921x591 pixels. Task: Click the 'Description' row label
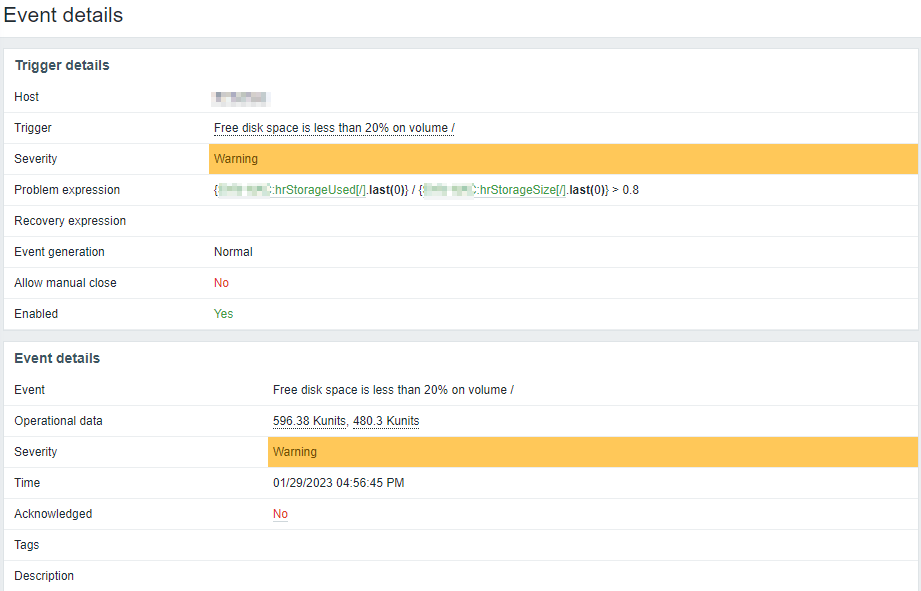click(x=44, y=576)
